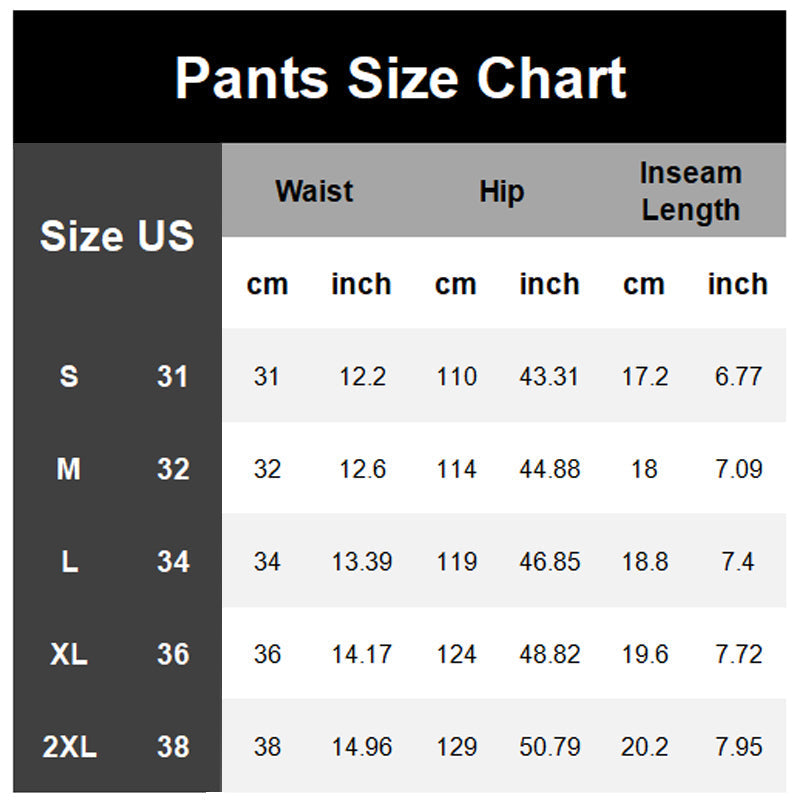Click the Hip column header
The width and height of the screenshot is (800, 800).
point(501,191)
